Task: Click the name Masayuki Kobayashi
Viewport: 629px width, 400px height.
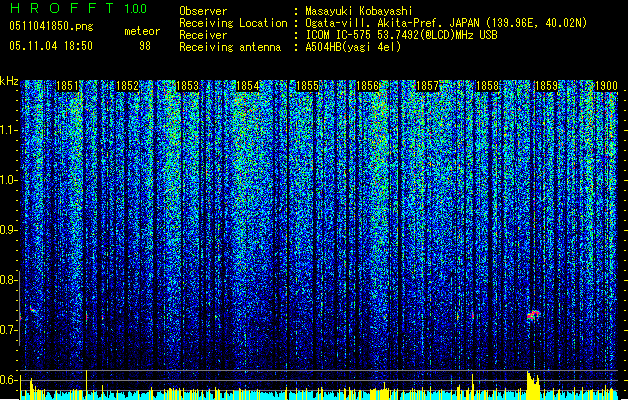Action: (x=359, y=11)
